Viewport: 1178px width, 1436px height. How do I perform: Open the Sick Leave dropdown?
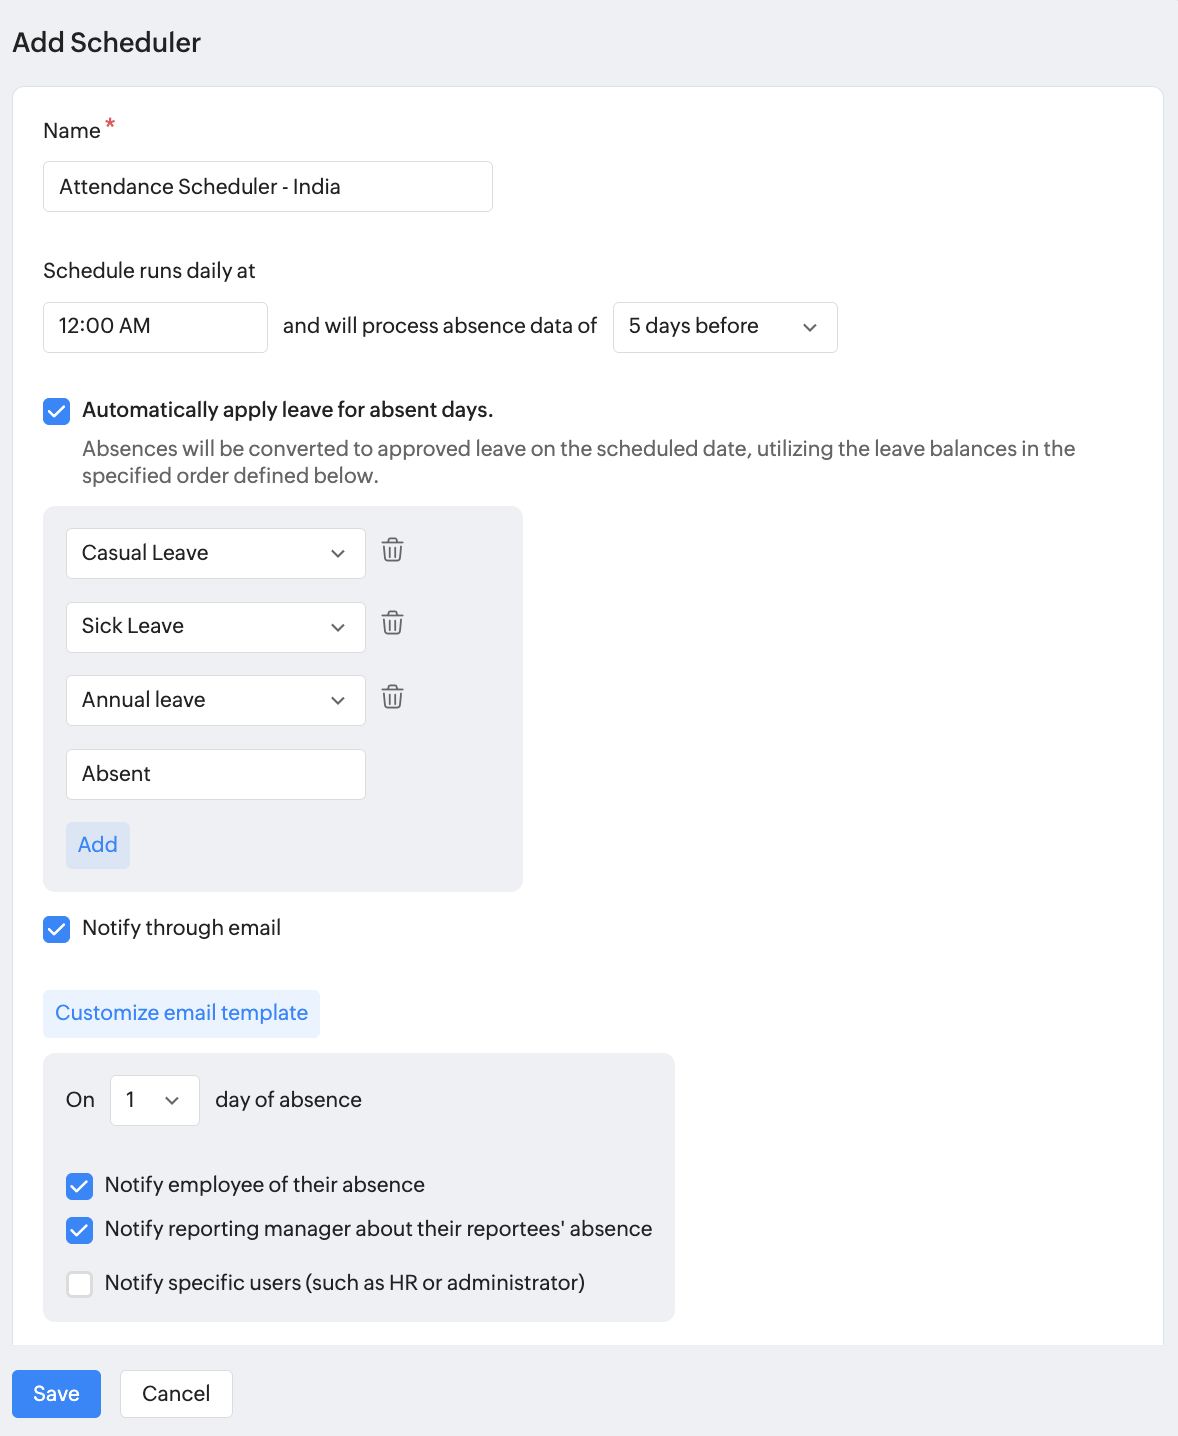tap(215, 627)
